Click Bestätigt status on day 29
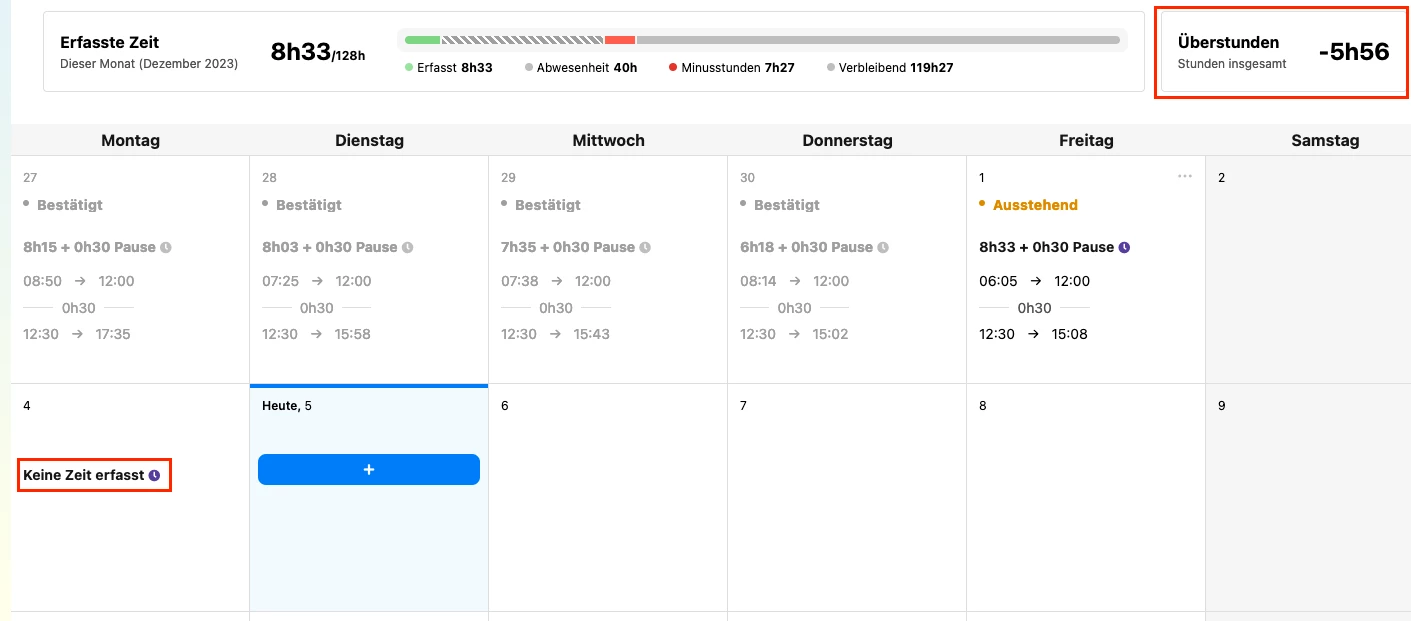The height and width of the screenshot is (621, 1411). 548,205
